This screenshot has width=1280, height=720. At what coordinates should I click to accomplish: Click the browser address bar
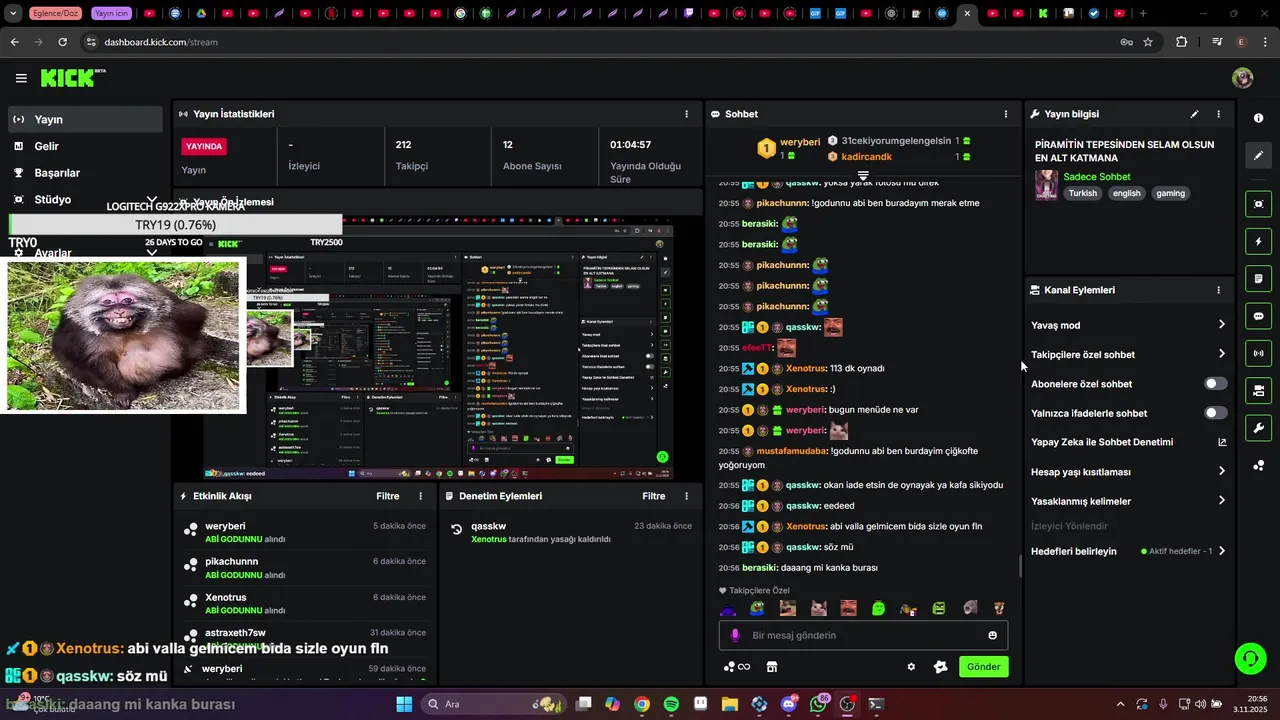coord(600,42)
